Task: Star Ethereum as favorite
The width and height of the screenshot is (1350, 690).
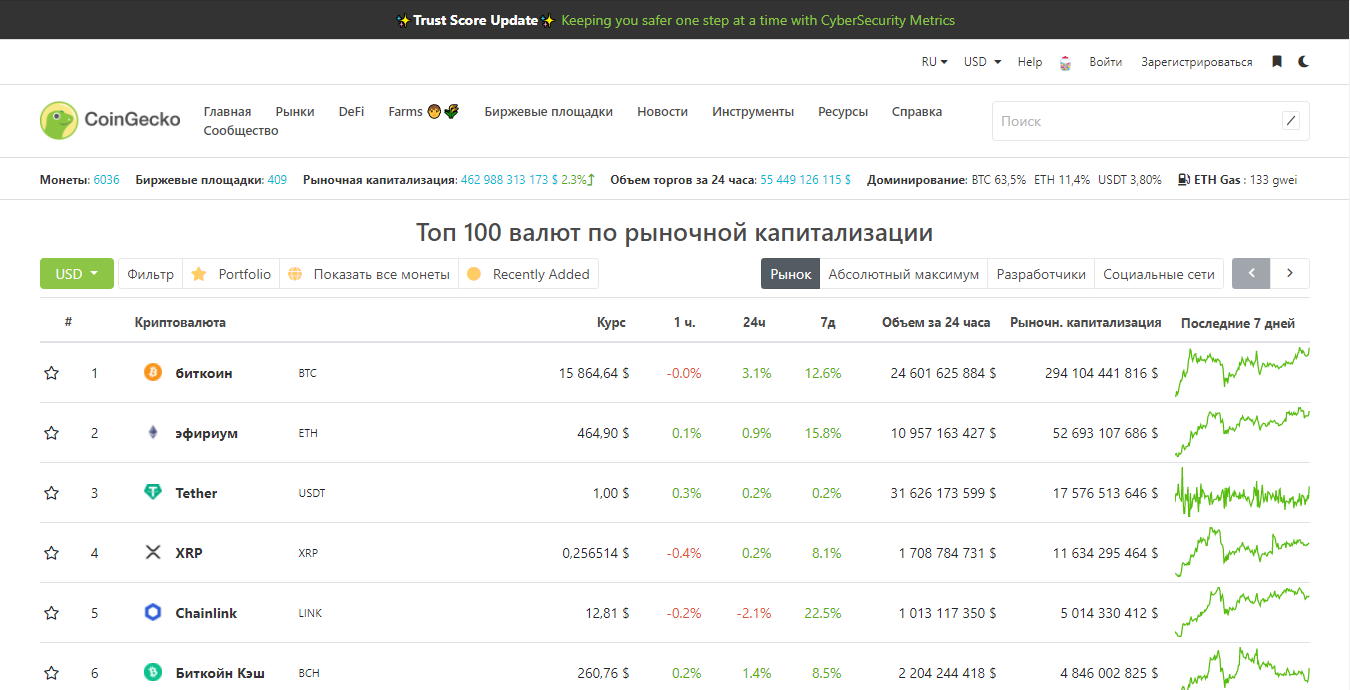Action: pyautogui.click(x=52, y=433)
